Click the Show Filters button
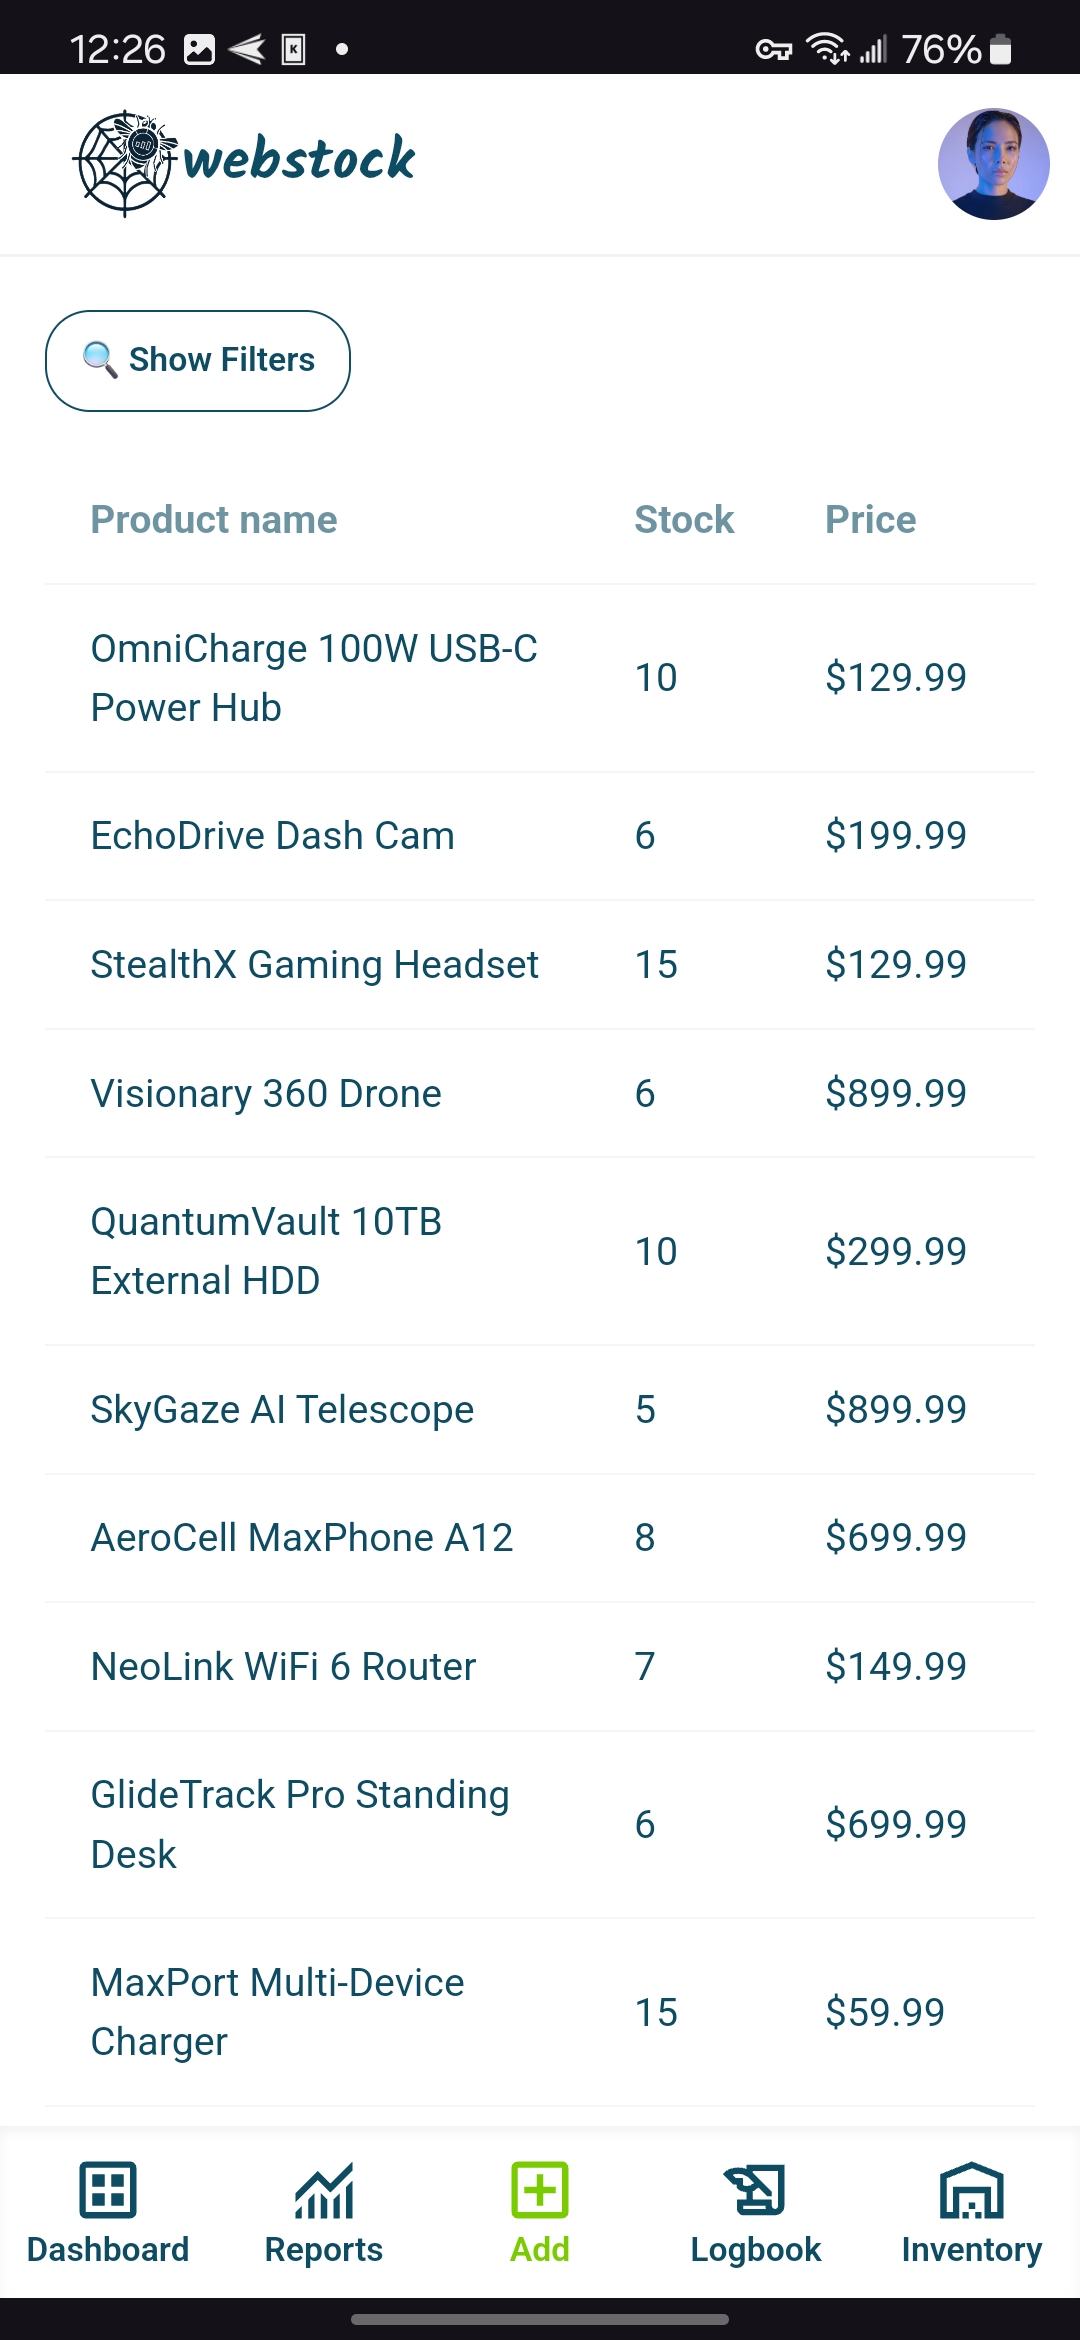Image resolution: width=1080 pixels, height=2340 pixels. click(x=198, y=360)
